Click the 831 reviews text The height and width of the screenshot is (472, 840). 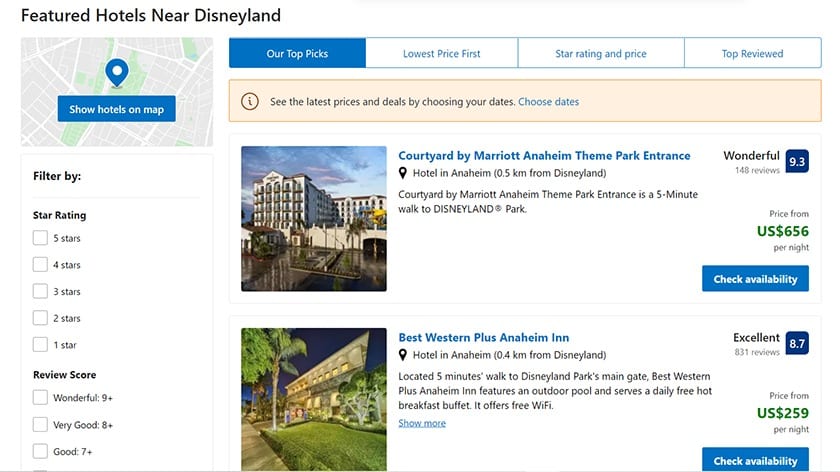(x=757, y=352)
